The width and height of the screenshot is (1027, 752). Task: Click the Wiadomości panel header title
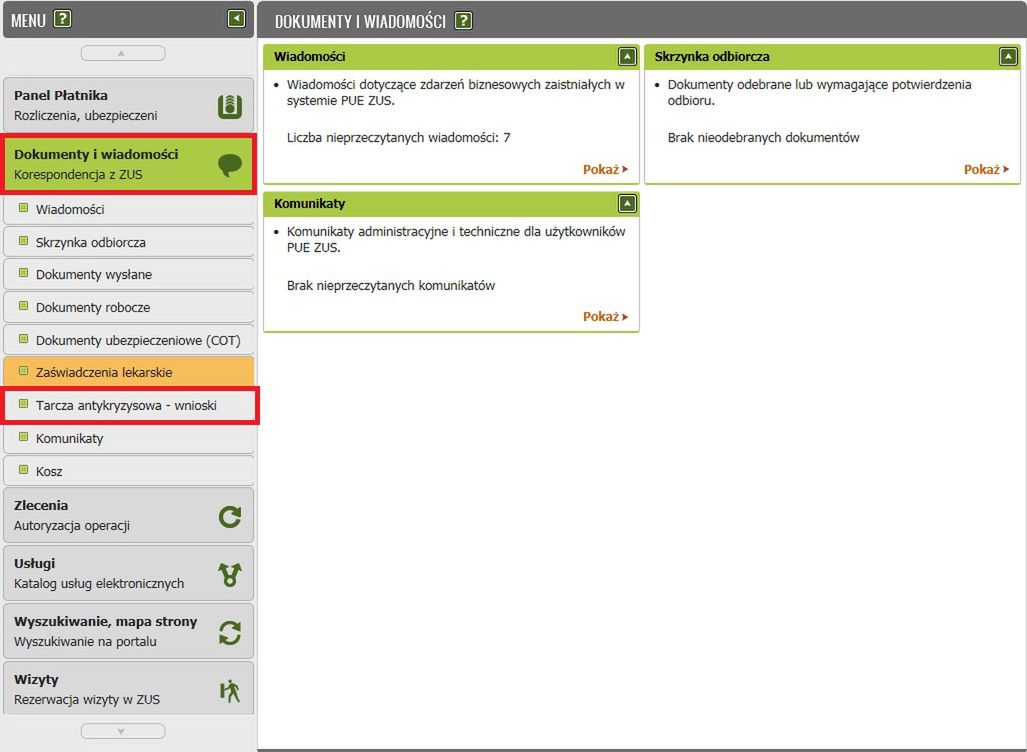[310, 57]
